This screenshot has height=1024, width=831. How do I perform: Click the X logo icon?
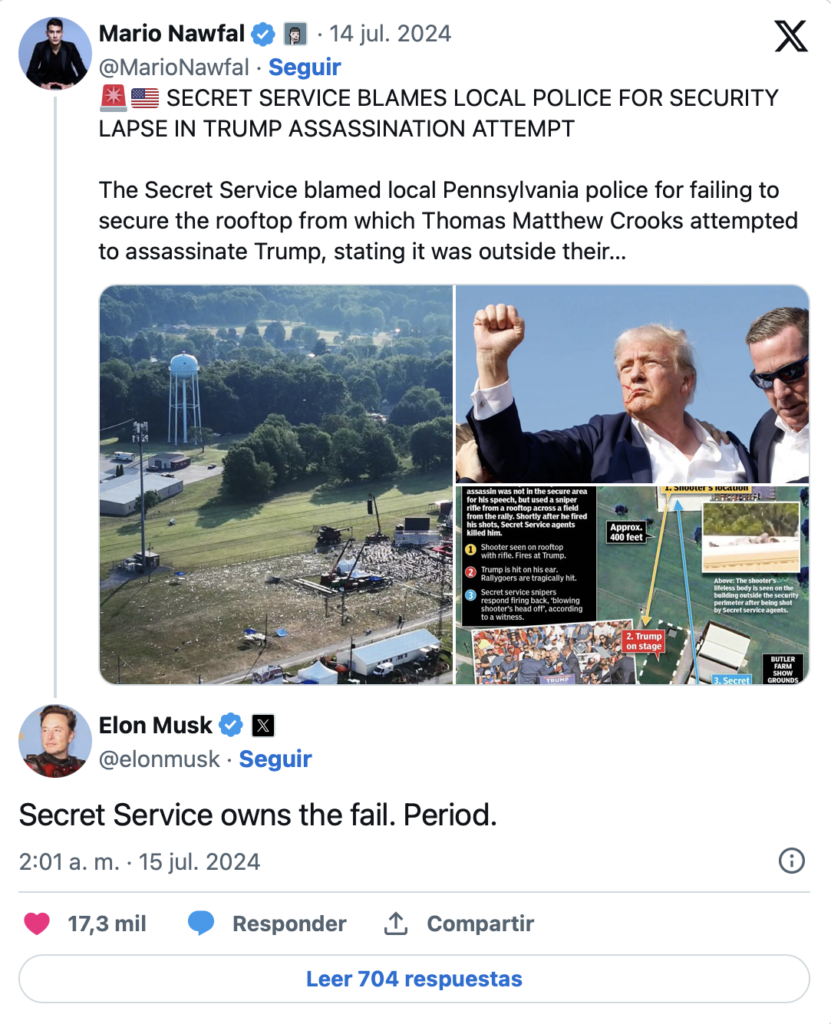pyautogui.click(x=790, y=37)
